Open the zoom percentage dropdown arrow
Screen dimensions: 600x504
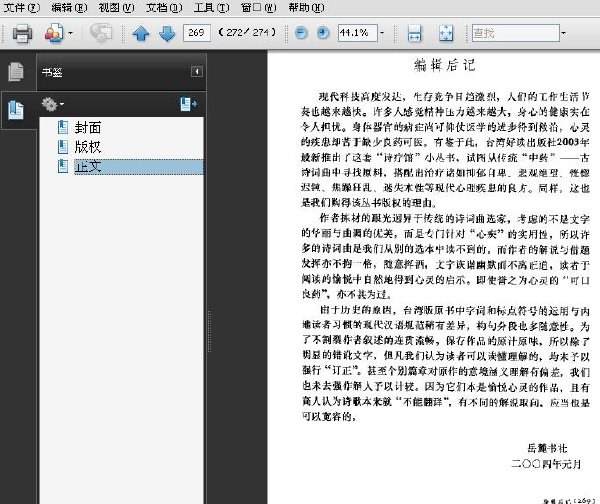(x=382, y=33)
